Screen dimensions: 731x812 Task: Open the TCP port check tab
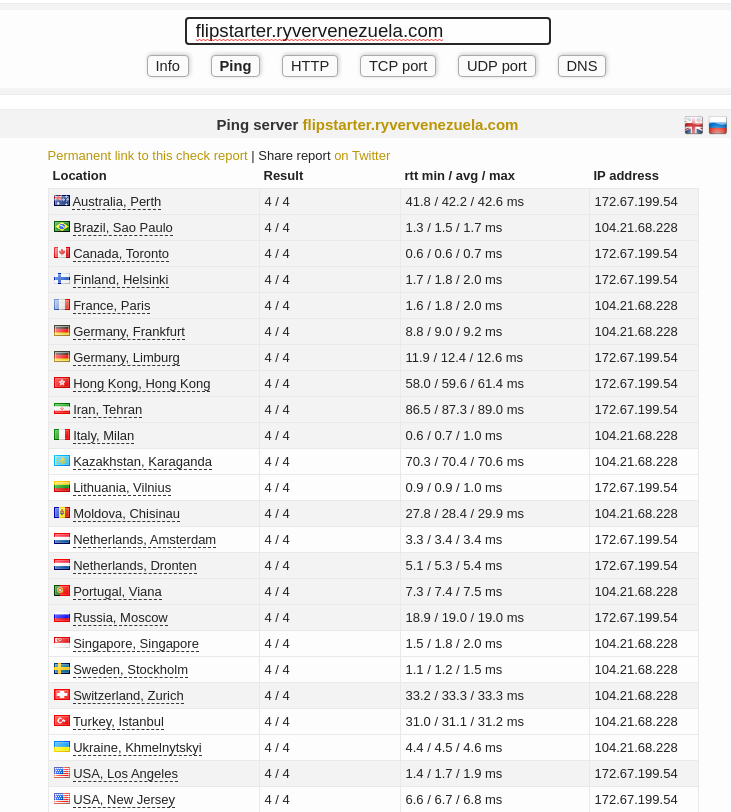click(398, 66)
